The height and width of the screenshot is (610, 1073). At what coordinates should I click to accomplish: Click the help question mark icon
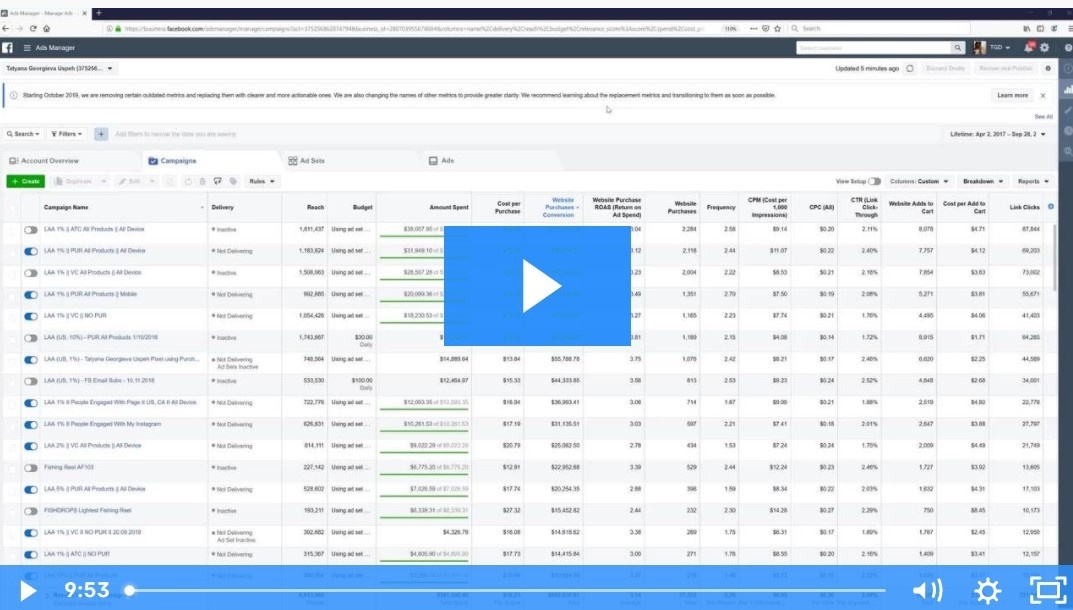click(1068, 48)
